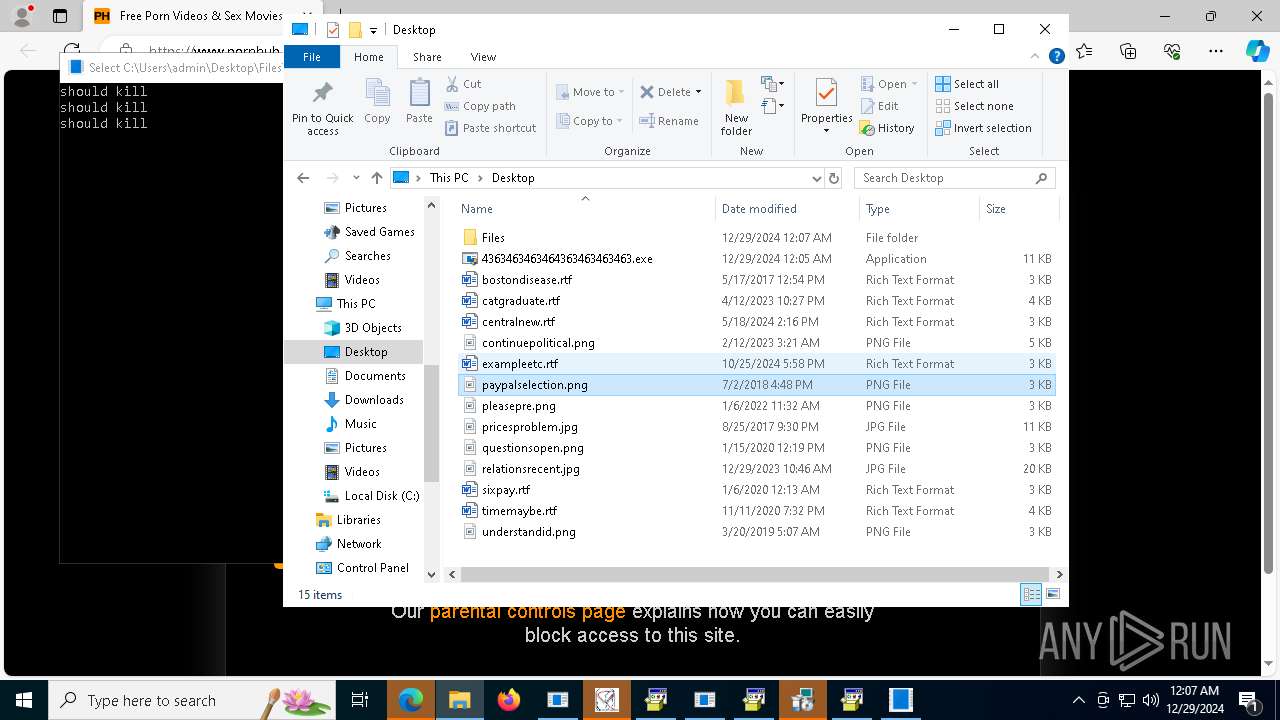Image resolution: width=1280 pixels, height=720 pixels.
Task: Click the Back navigation arrow
Action: (x=303, y=178)
